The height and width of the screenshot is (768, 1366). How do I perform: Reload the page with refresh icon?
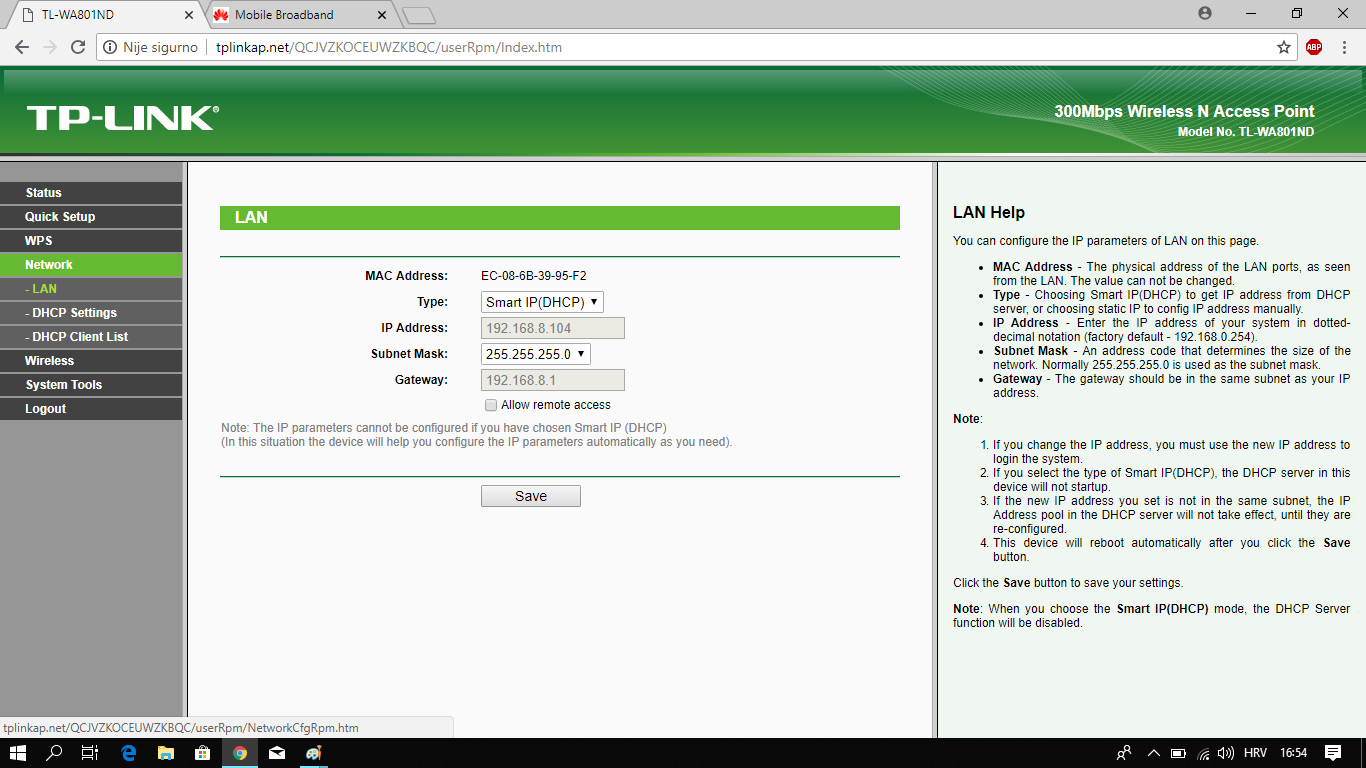tap(78, 47)
